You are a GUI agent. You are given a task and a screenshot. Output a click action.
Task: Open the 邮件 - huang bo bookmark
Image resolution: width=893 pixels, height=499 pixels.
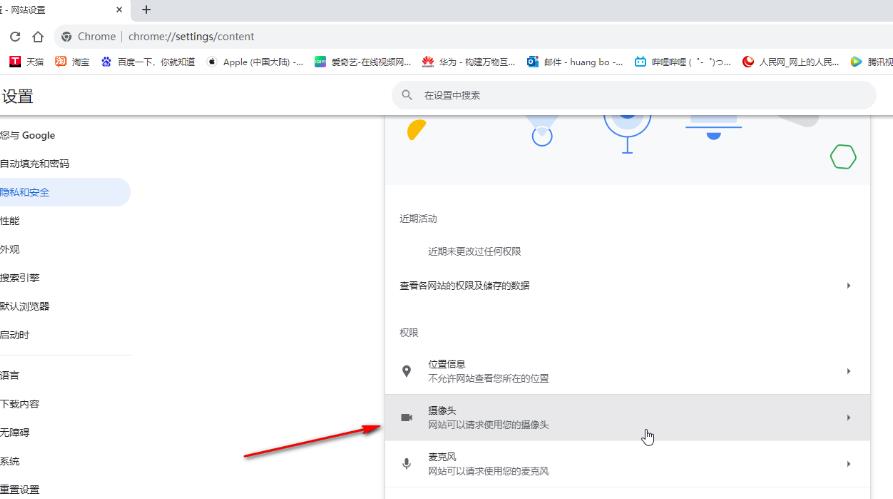point(575,62)
